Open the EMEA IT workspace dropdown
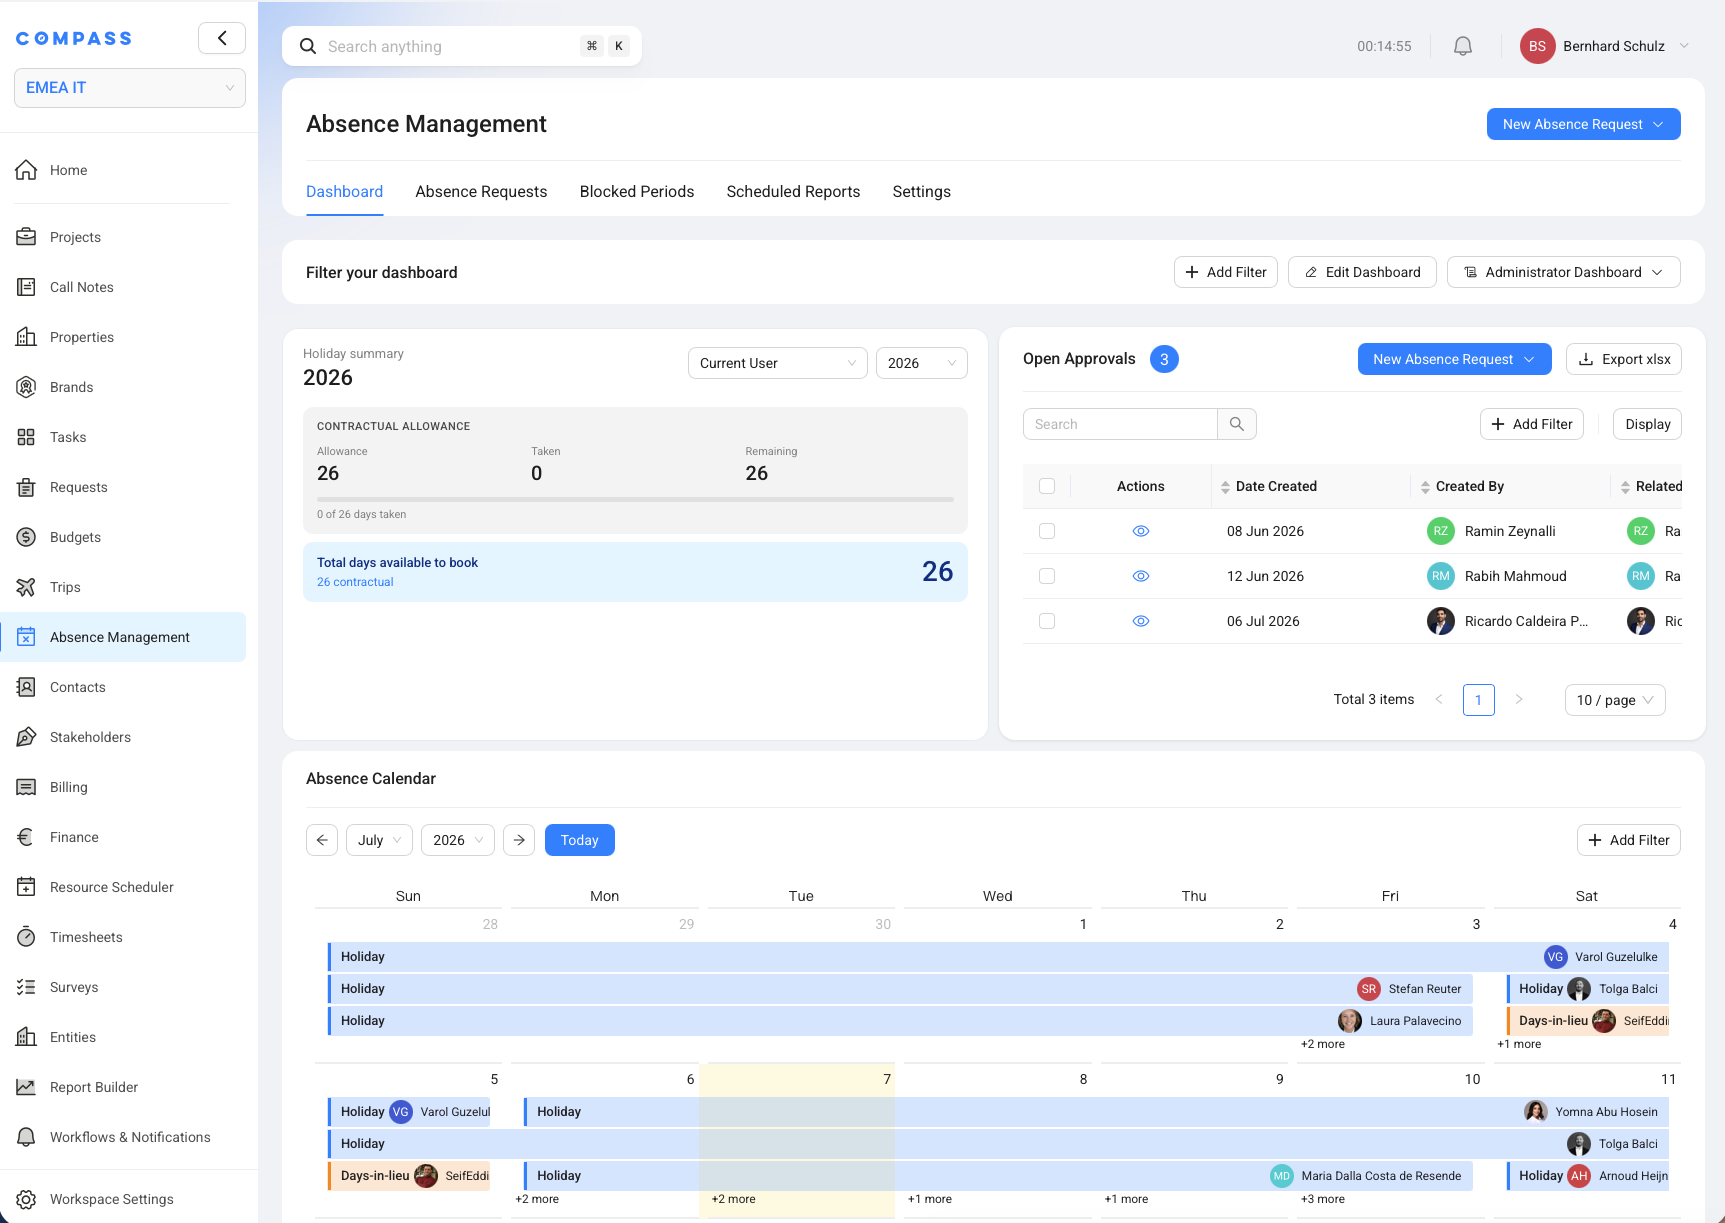 click(x=130, y=88)
